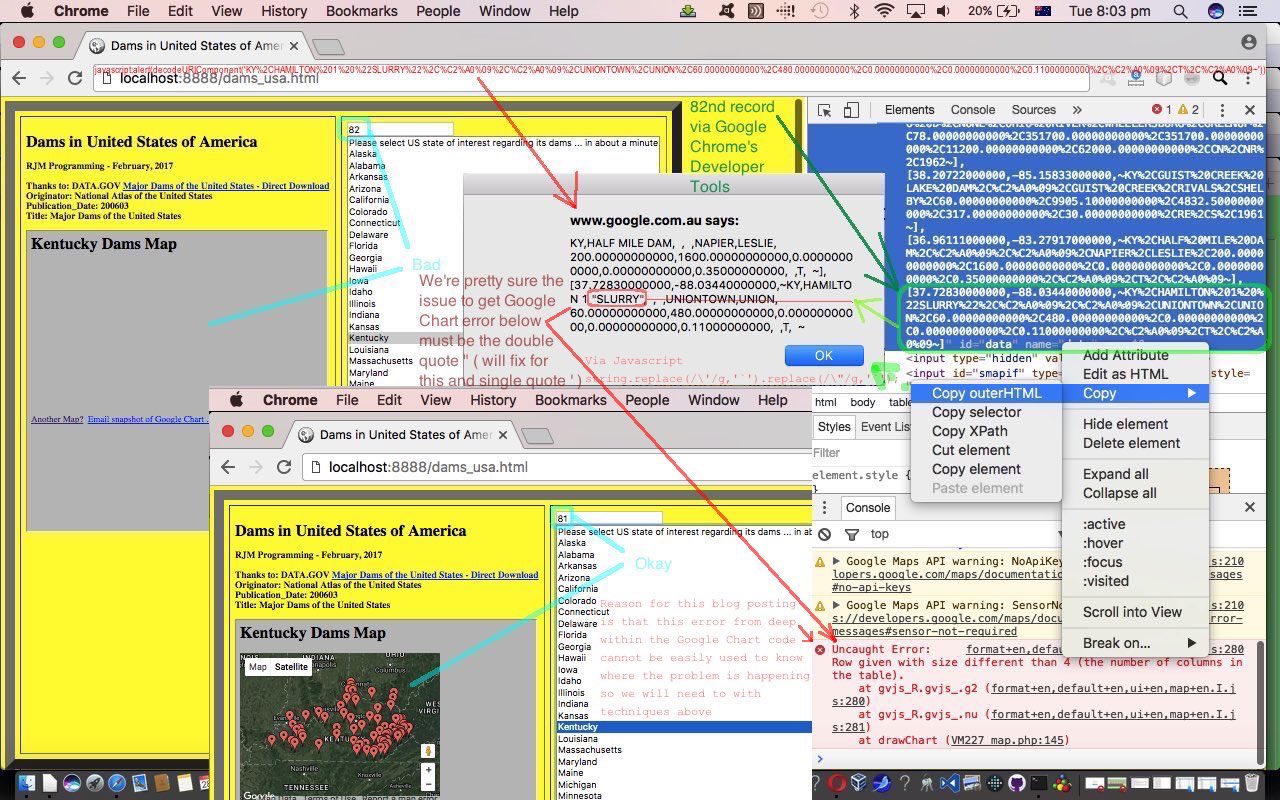1280x800 pixels.
Task: Go back in the top Chrome window
Action: (19, 78)
